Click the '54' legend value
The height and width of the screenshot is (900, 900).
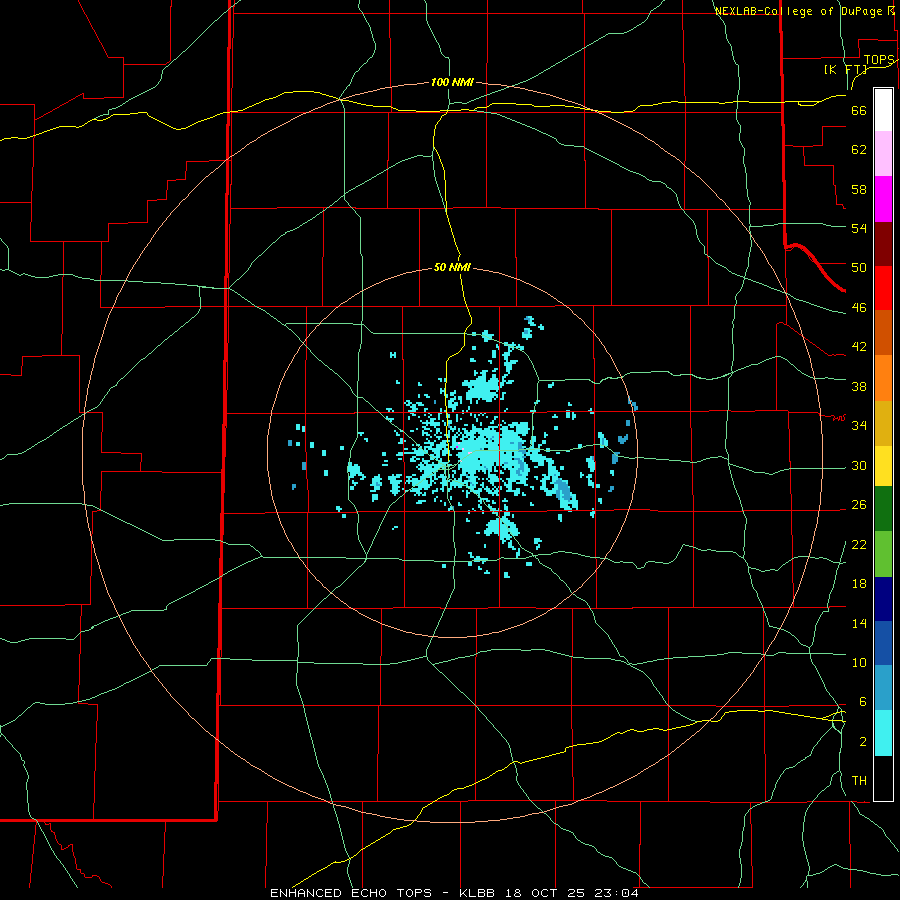pos(859,228)
